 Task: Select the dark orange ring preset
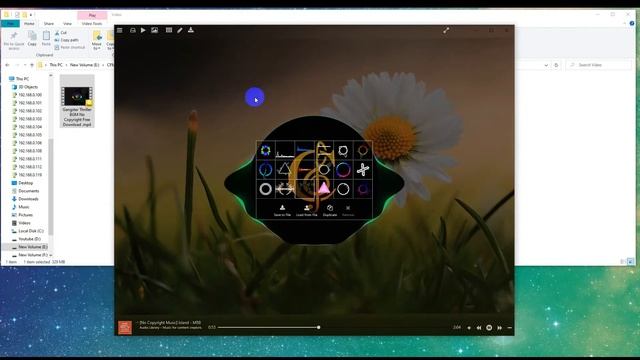pos(363,151)
